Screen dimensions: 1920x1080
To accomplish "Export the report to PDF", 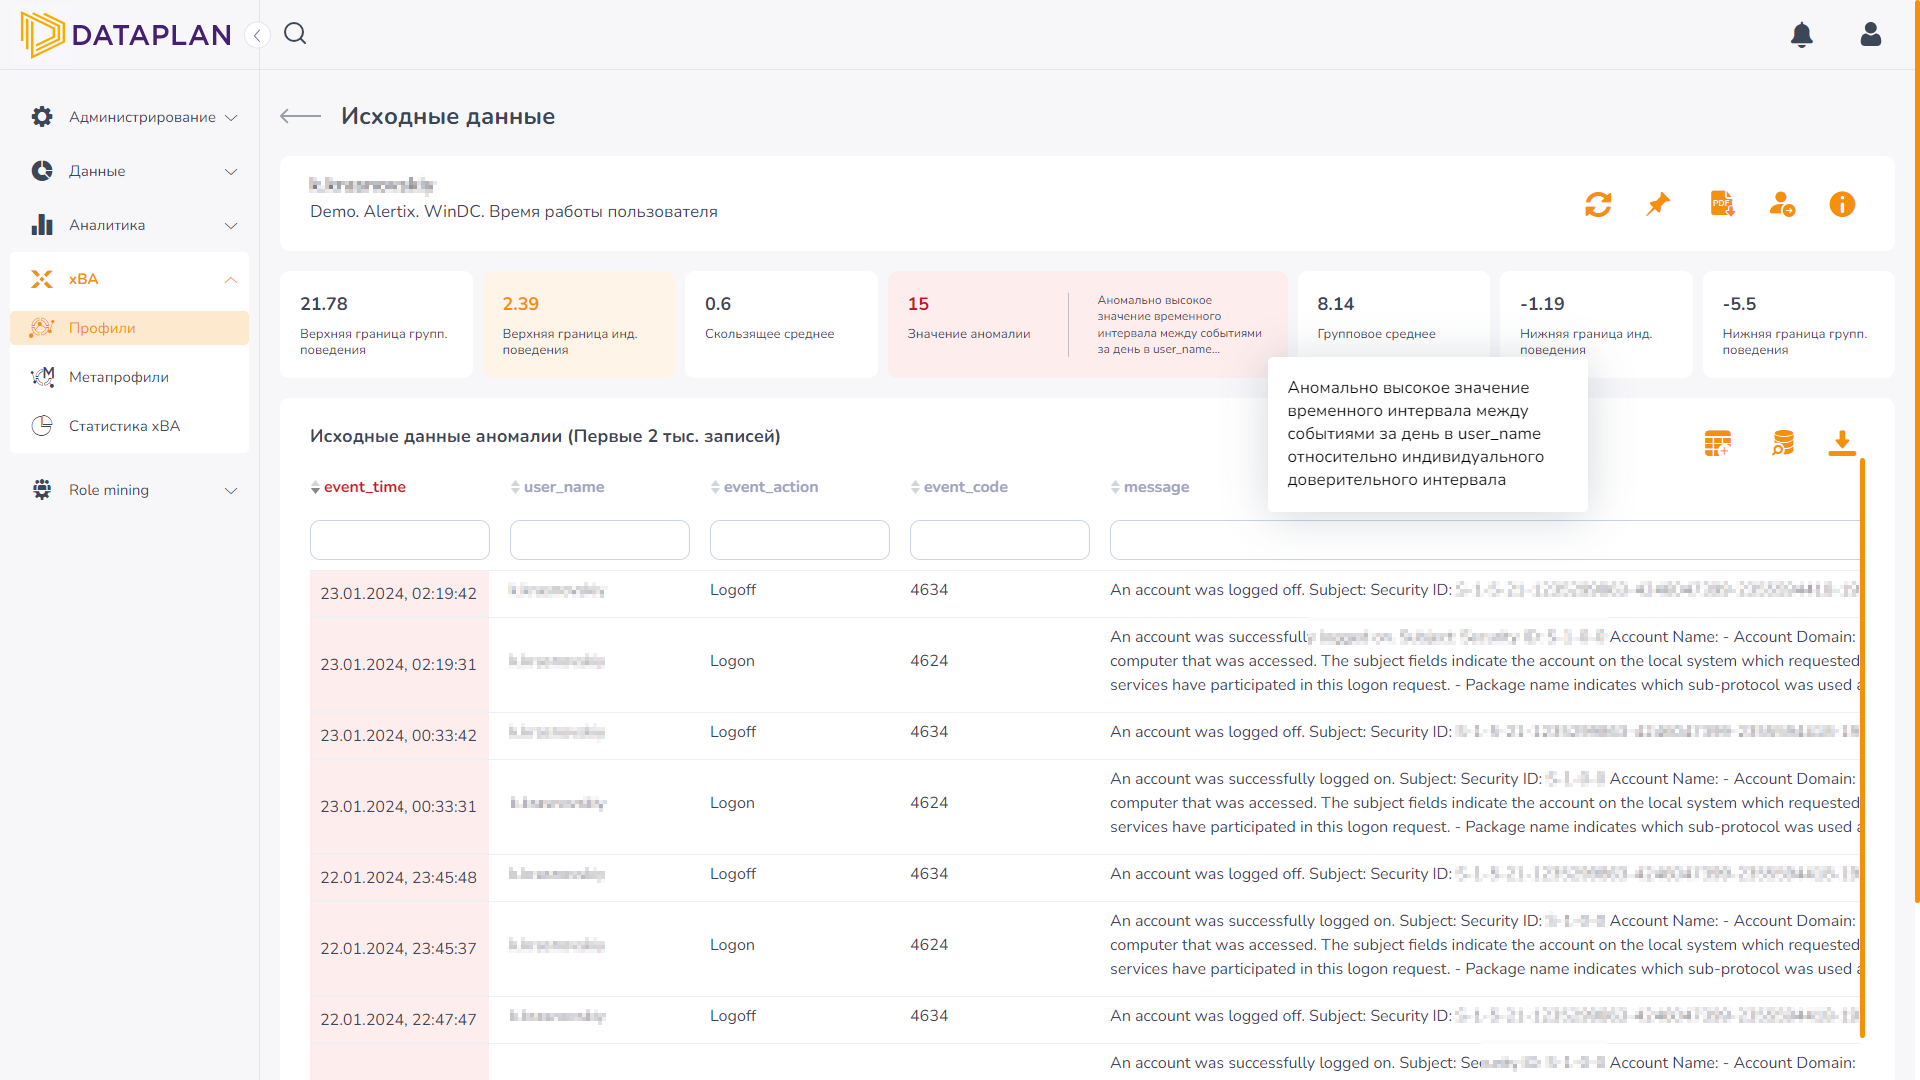I will pyautogui.click(x=1721, y=204).
